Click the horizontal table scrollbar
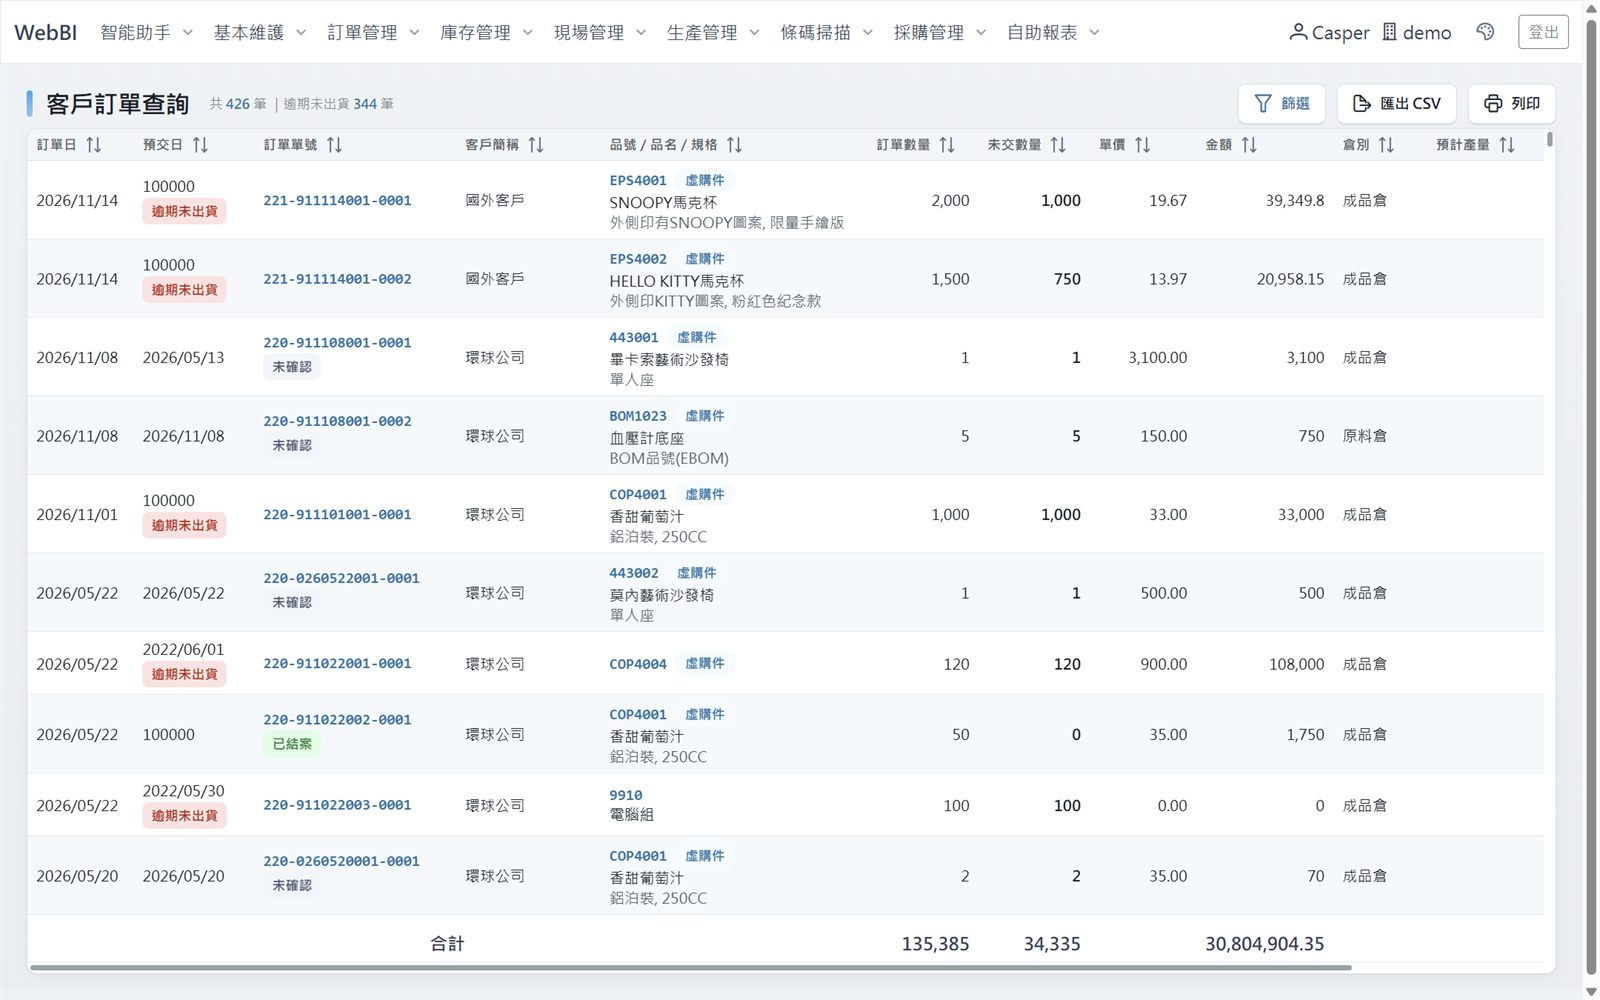1600x1000 pixels. click(690, 967)
